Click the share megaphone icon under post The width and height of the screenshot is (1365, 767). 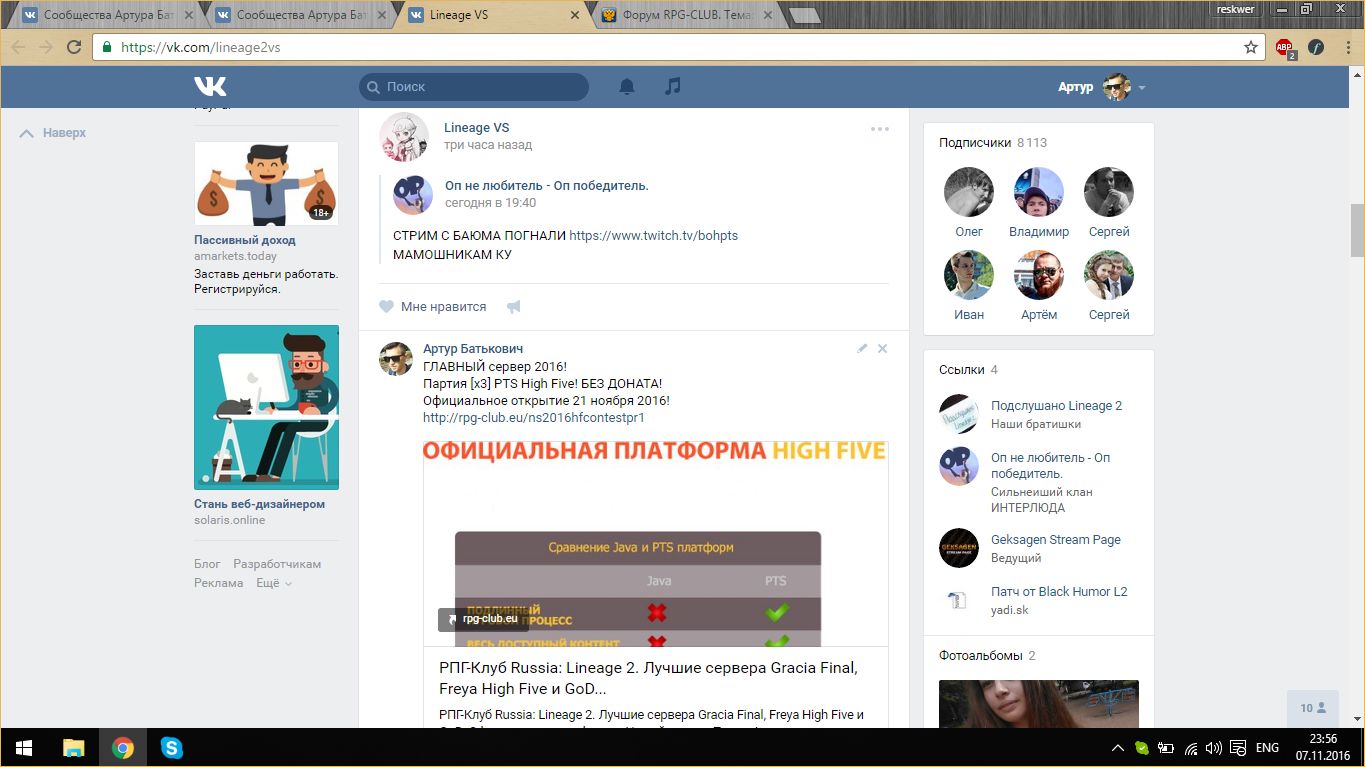point(514,307)
